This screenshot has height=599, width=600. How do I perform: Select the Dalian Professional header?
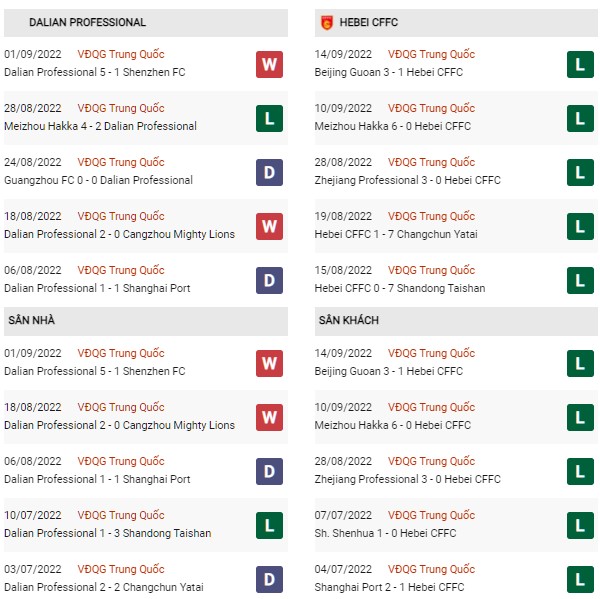pos(146,23)
